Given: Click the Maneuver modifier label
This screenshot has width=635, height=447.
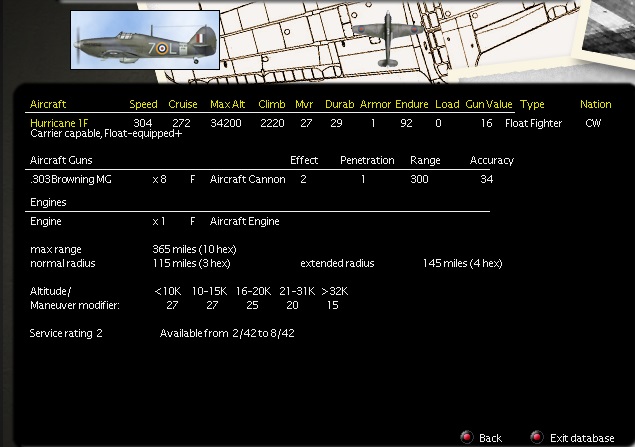Looking at the screenshot, I should (75, 305).
